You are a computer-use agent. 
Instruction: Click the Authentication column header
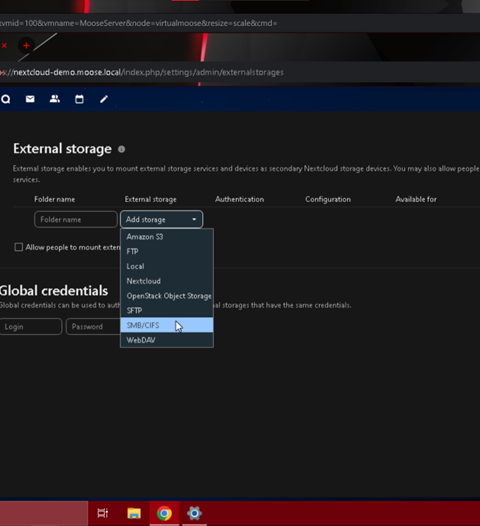tap(239, 199)
